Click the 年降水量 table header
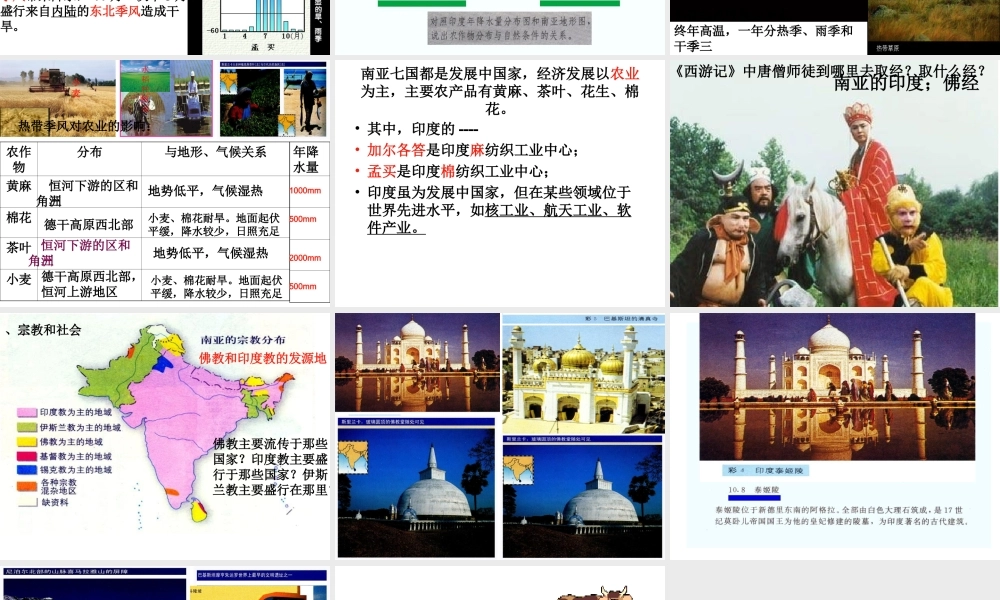 [x=309, y=159]
